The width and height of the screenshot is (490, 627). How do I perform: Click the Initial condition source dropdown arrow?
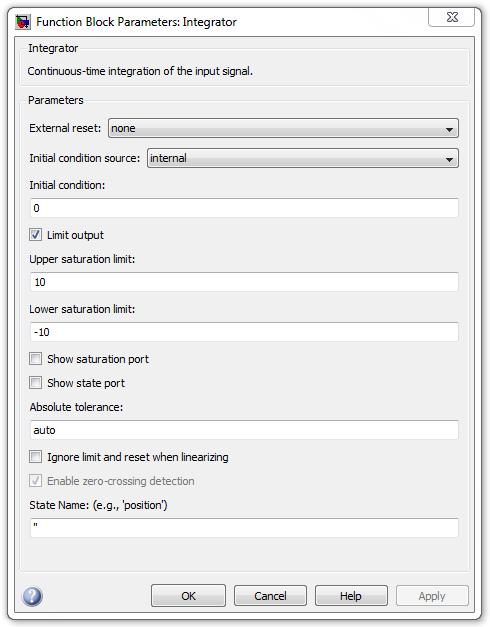point(449,159)
